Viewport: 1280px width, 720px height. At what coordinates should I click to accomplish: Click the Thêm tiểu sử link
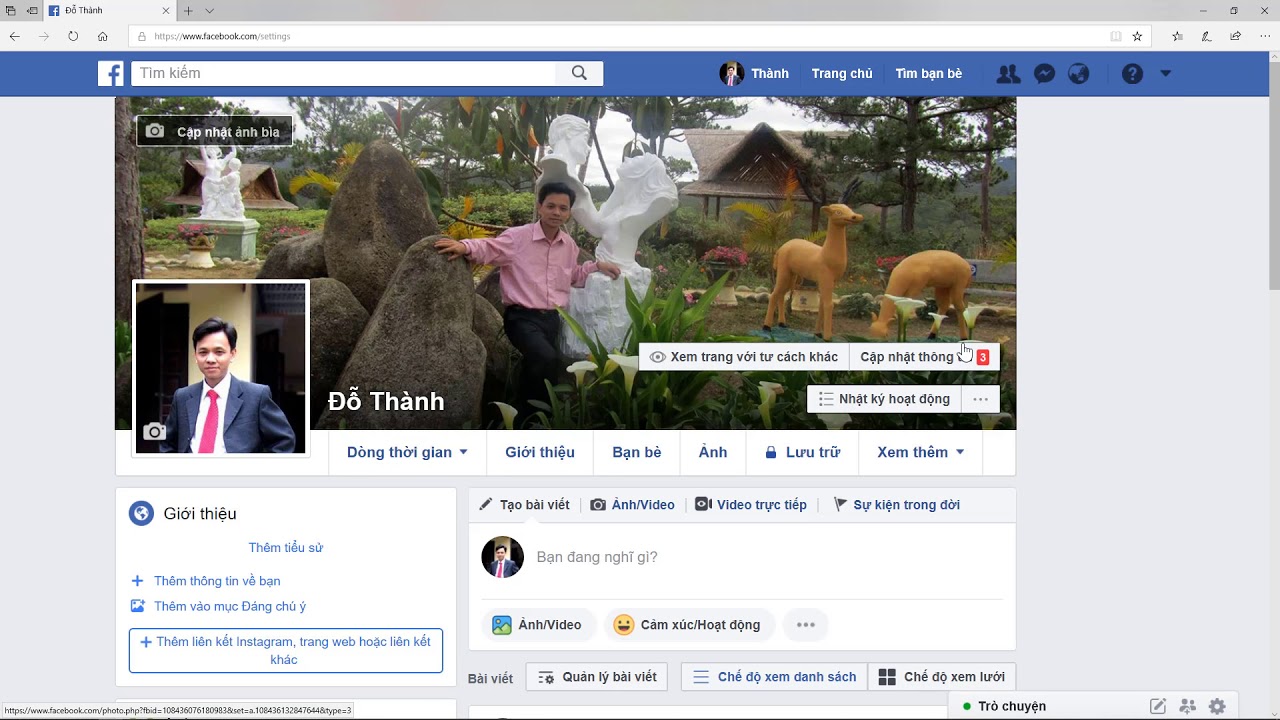pyautogui.click(x=286, y=548)
